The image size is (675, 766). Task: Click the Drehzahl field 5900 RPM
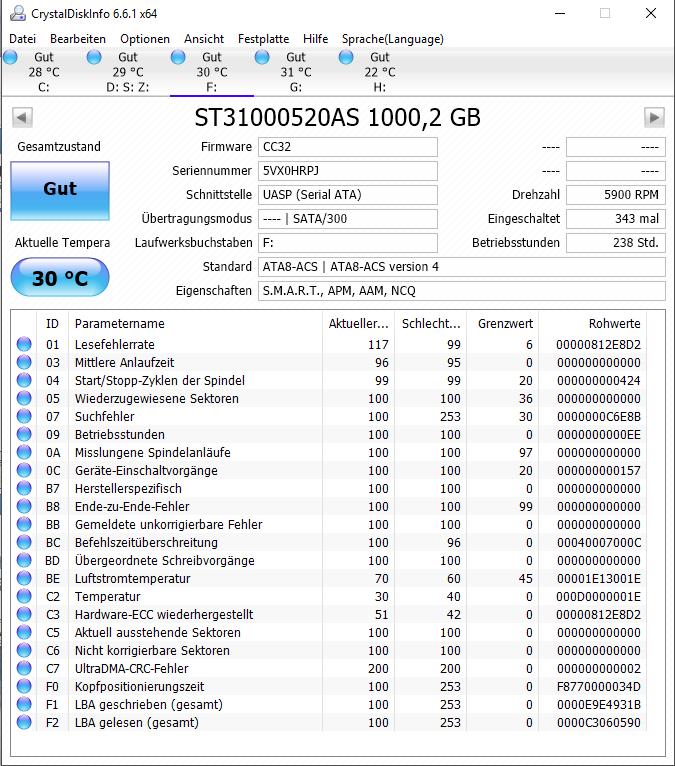[x=616, y=195]
